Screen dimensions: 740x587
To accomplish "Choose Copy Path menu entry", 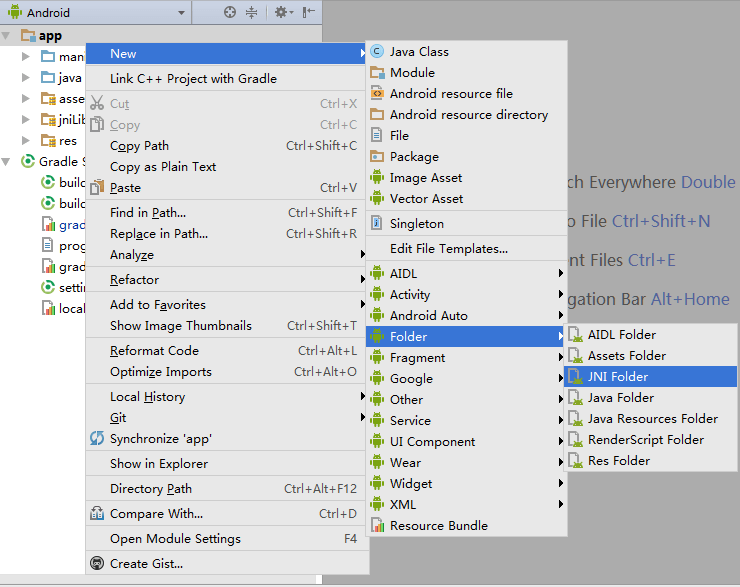I will [x=227, y=146].
